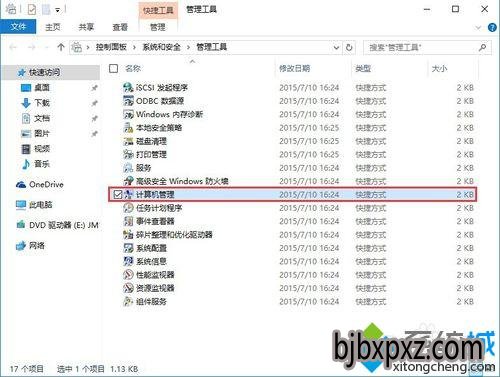The height and width of the screenshot is (377, 500).
Task: Select the 资源监视器 icon
Action: pos(128,288)
